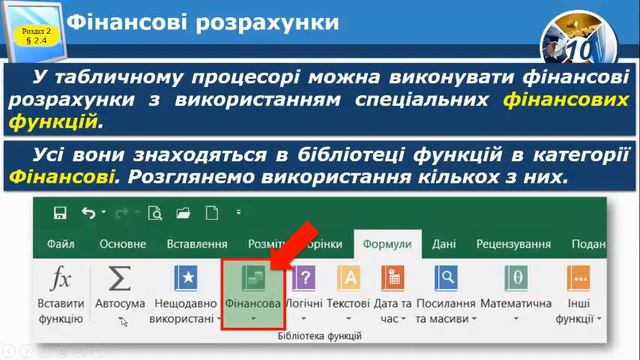The image size is (640, 360).
Task: Expand the Дата та час dropdown arrow
Action: tap(403, 318)
